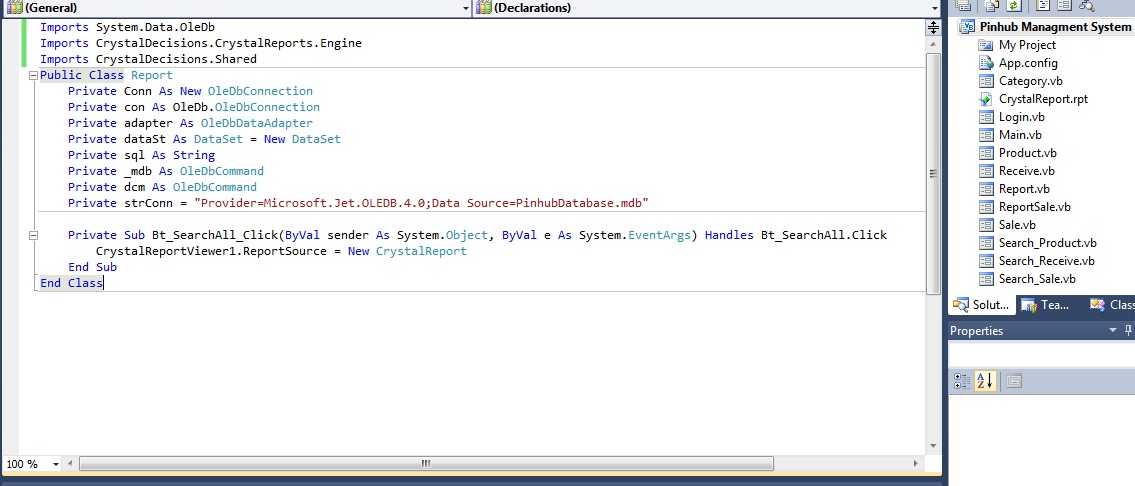Toggle auto-hide pin on Properties panel
This screenshot has width=1135, height=486.
[1128, 330]
